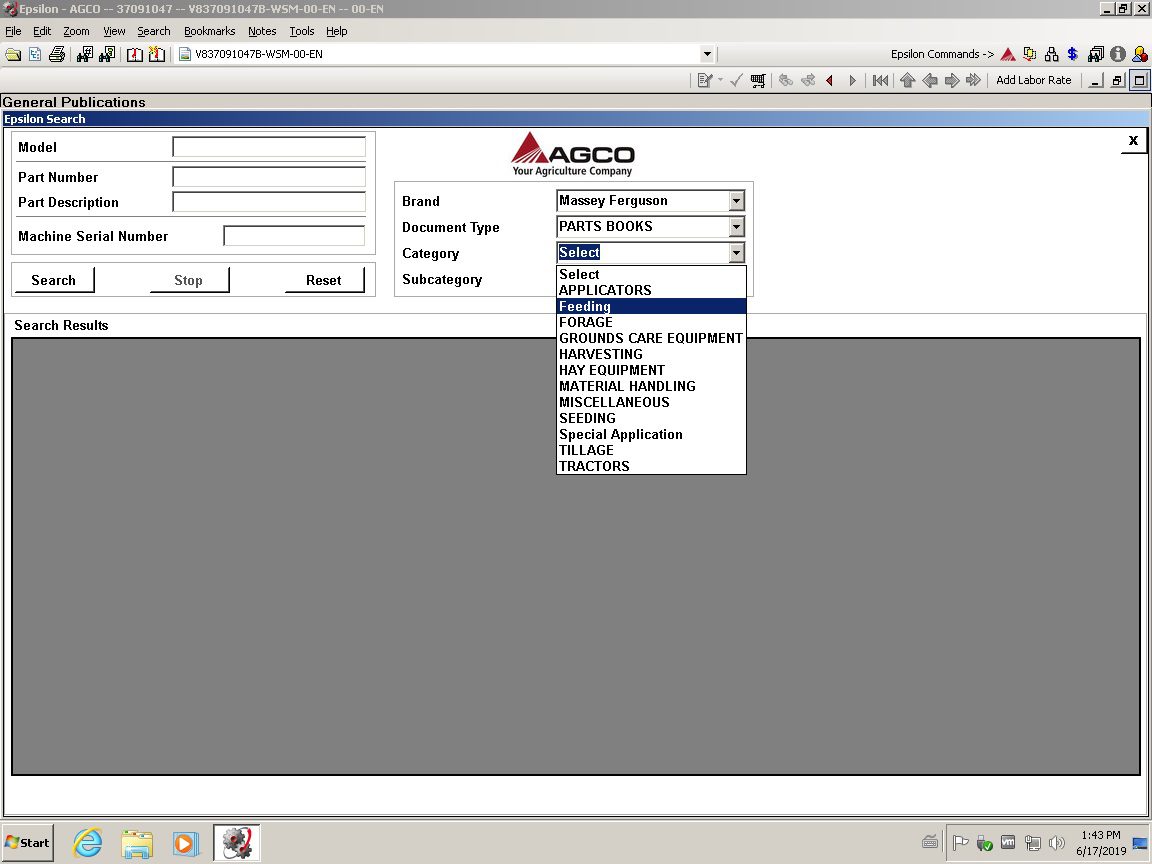This screenshot has height=864, width=1152.
Task: Navigate back with the gray left arrow
Action: (x=929, y=81)
